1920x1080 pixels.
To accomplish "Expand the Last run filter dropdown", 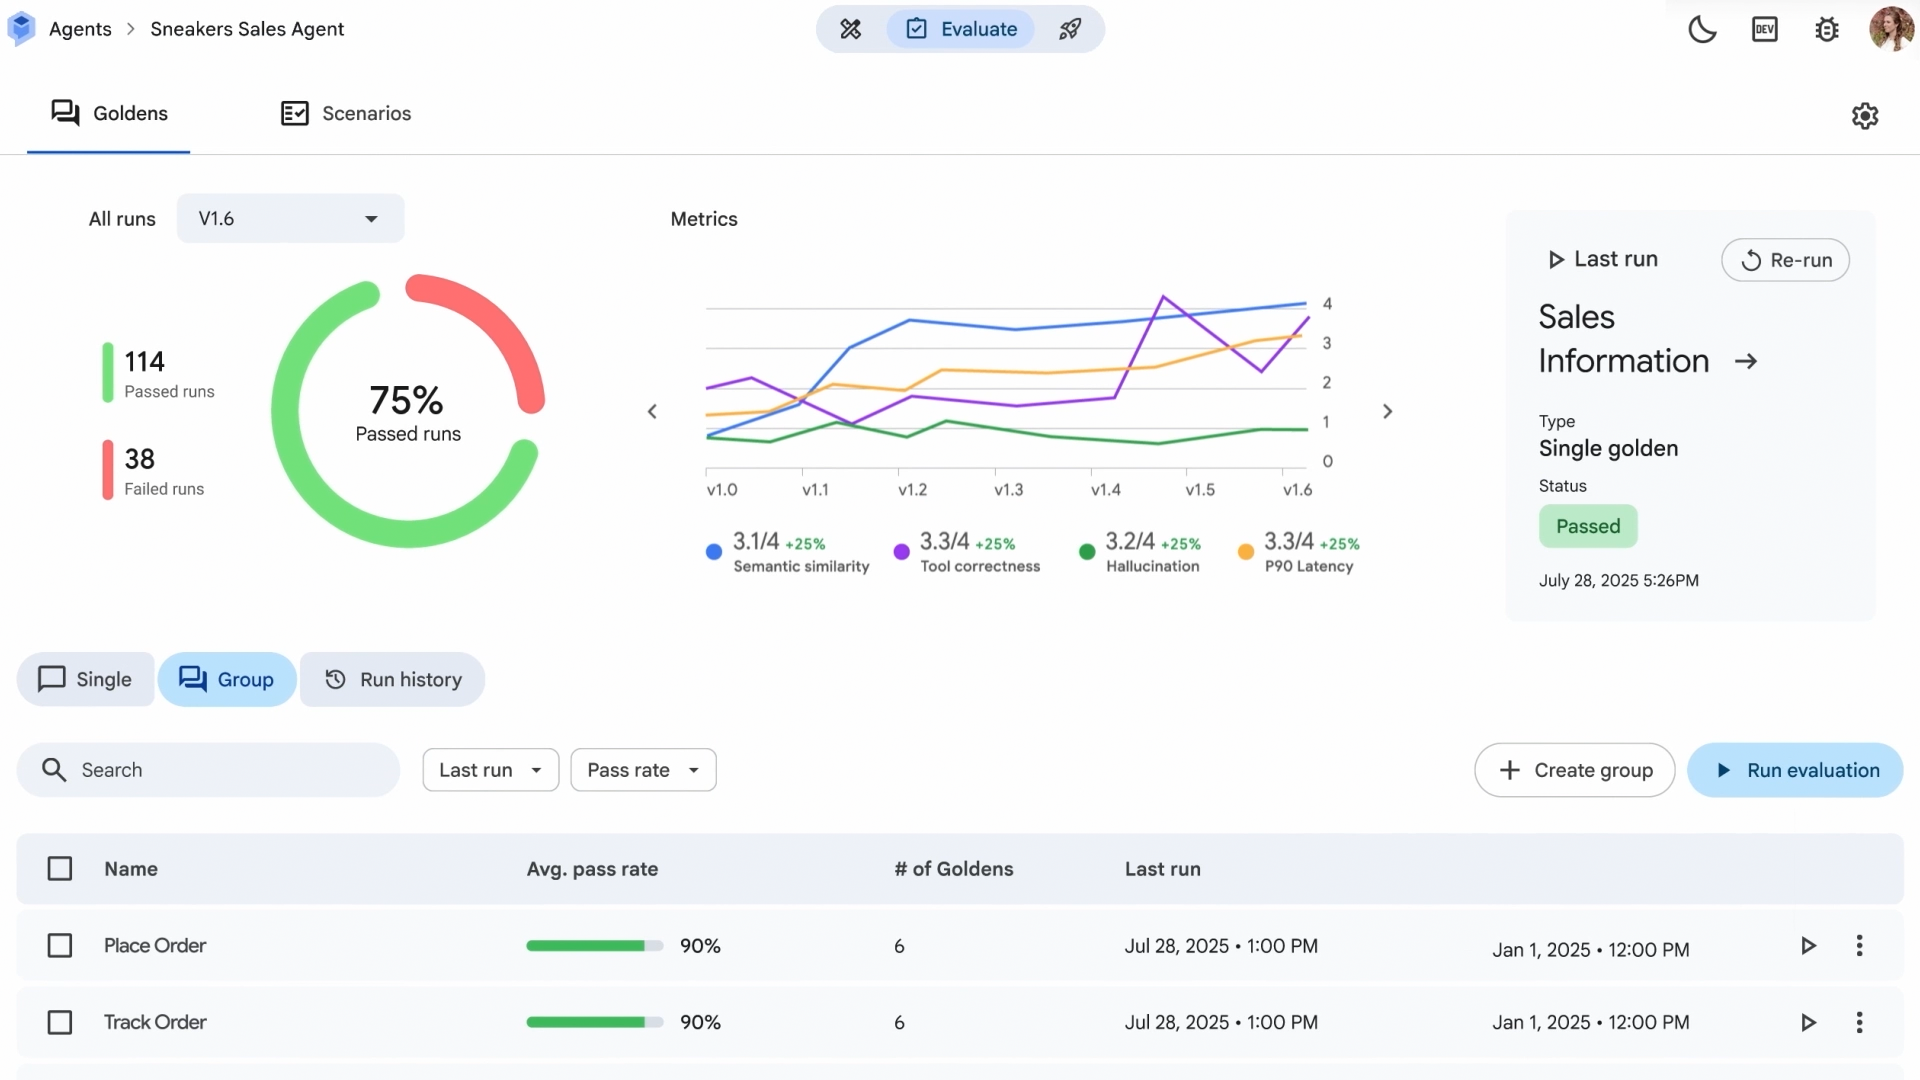I will 490,770.
